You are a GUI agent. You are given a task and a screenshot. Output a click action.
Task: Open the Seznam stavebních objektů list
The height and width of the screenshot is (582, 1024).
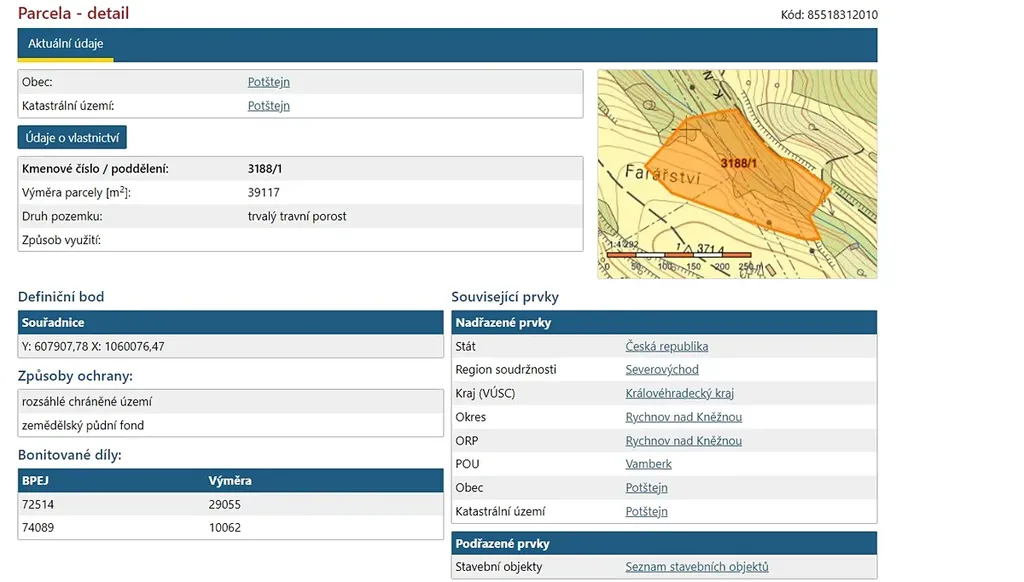pos(696,567)
